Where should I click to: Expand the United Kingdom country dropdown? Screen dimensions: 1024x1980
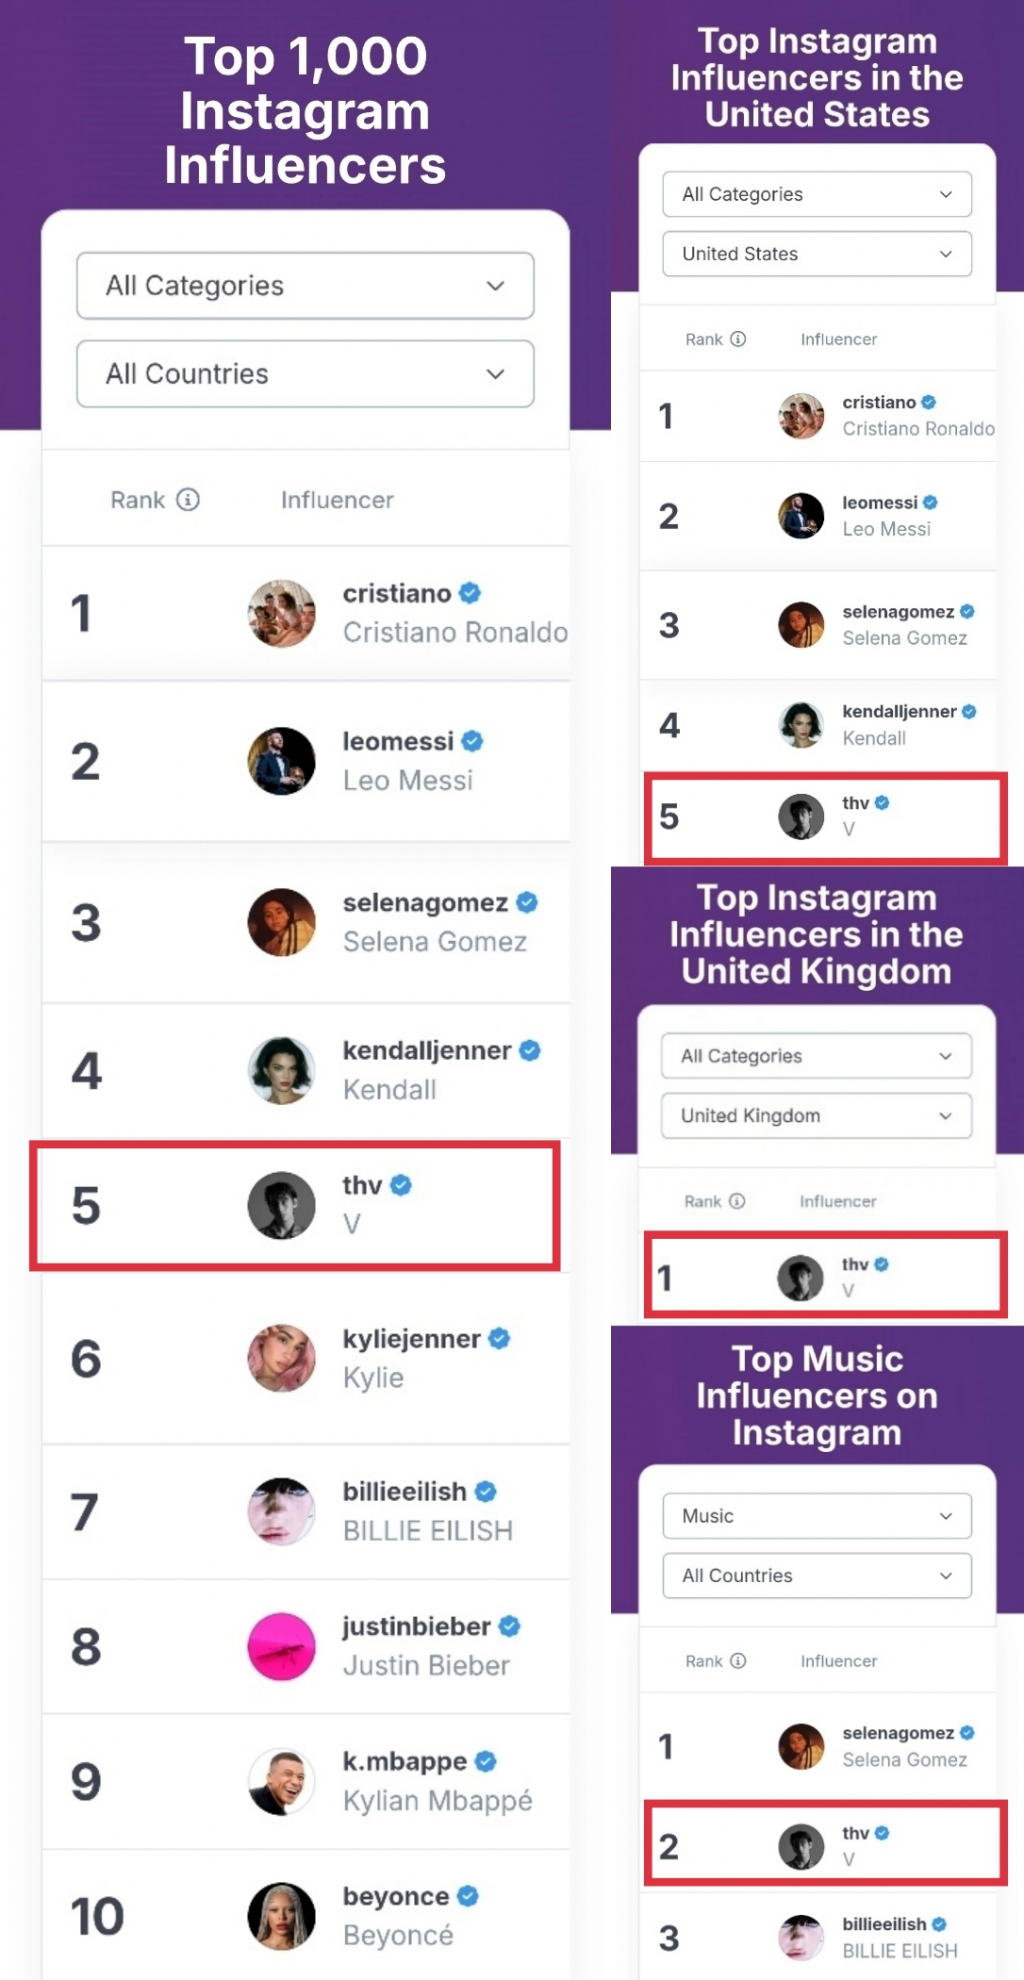tap(816, 1116)
